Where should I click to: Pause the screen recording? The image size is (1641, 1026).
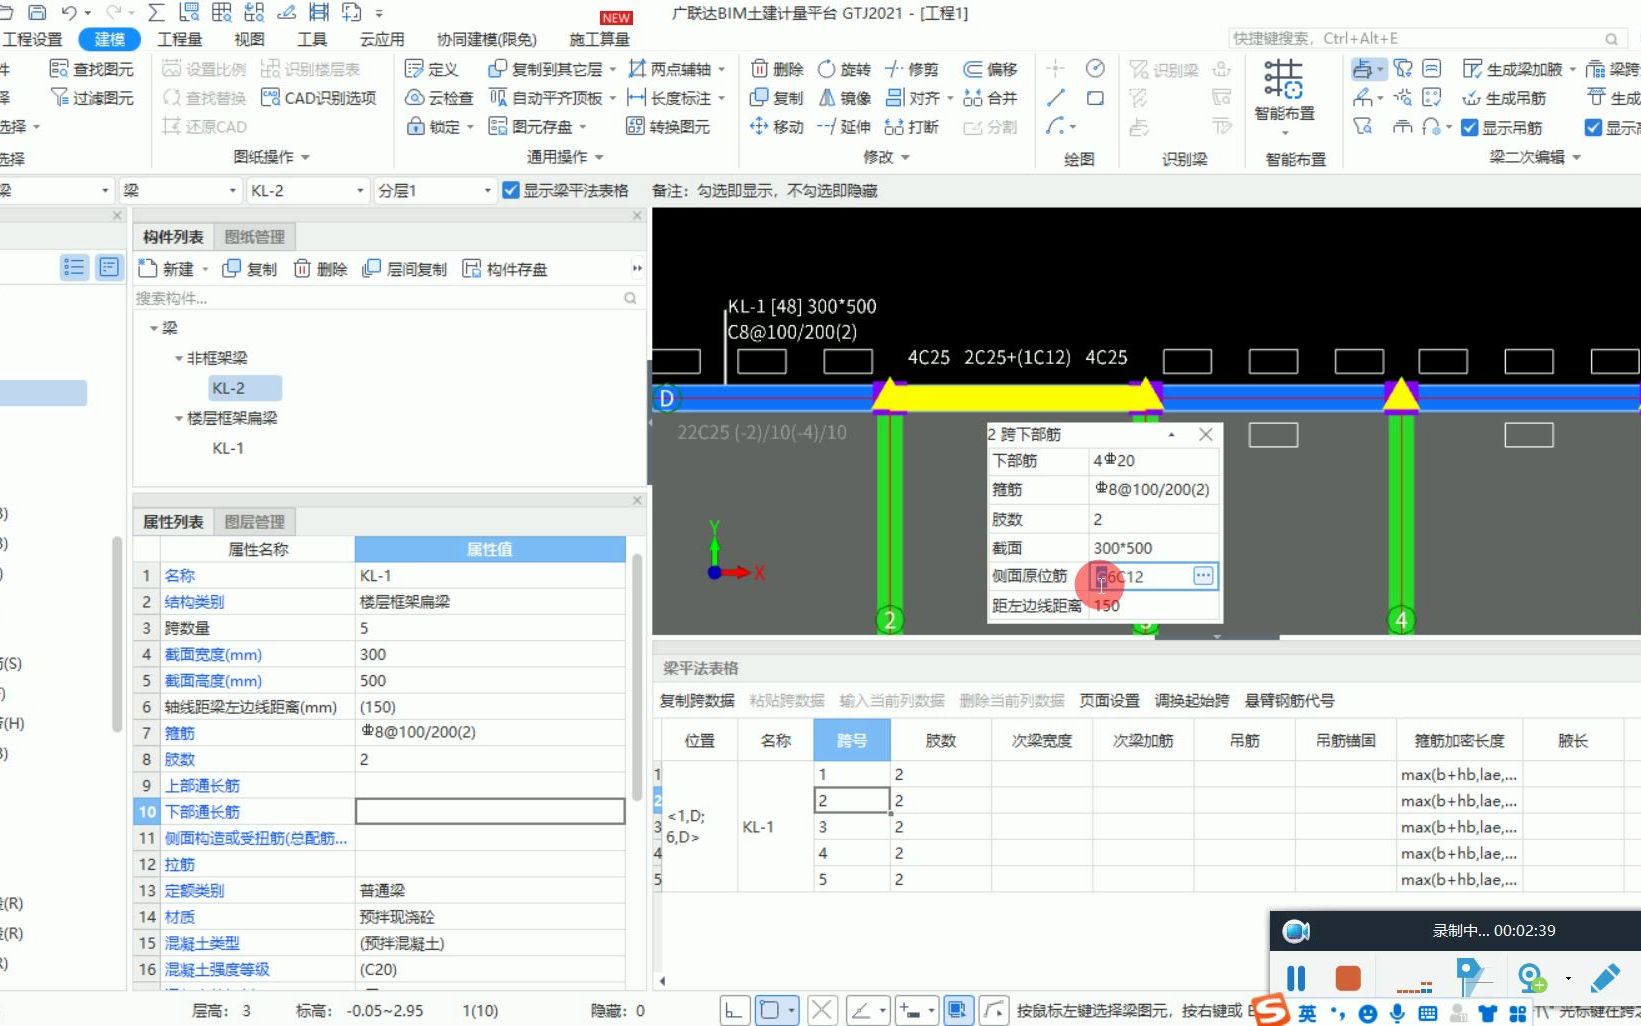(x=1297, y=978)
